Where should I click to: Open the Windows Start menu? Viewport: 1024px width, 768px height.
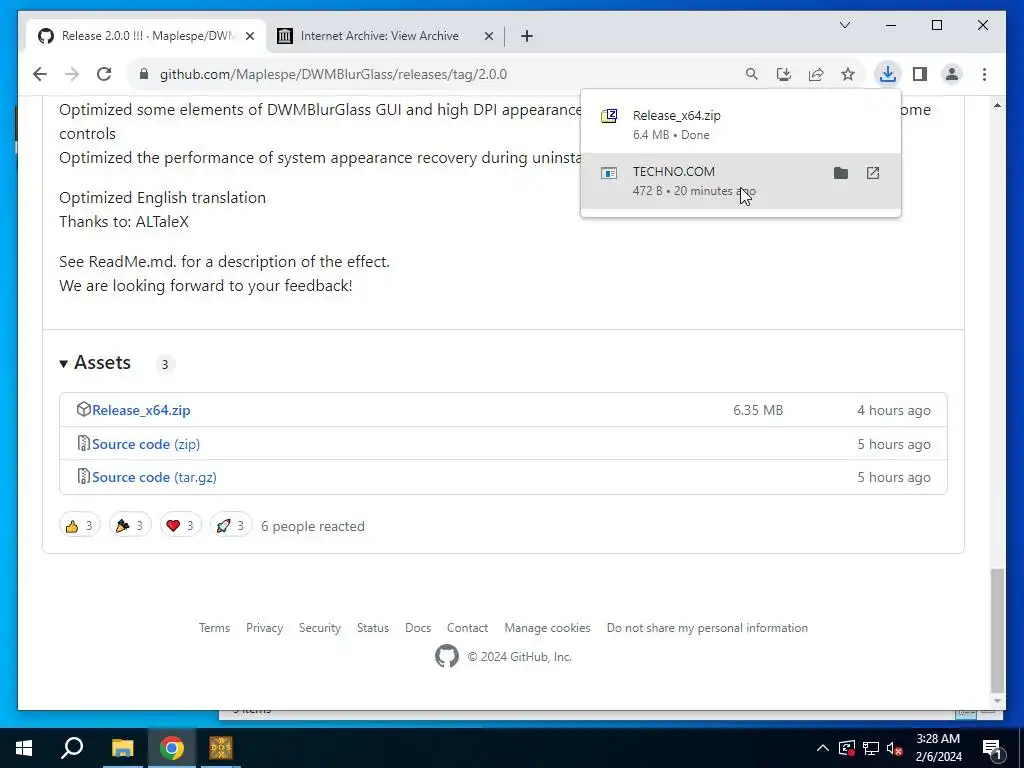[24, 748]
